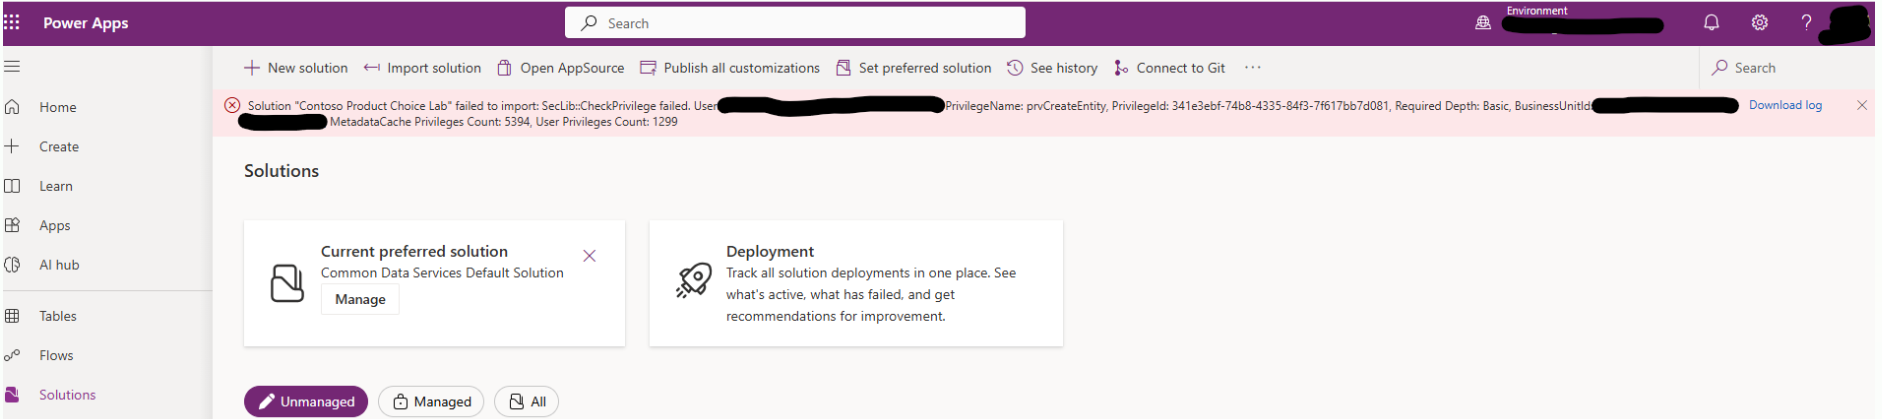The image size is (1882, 419).
Task: Open Learn in the sidebar
Action: (x=55, y=186)
